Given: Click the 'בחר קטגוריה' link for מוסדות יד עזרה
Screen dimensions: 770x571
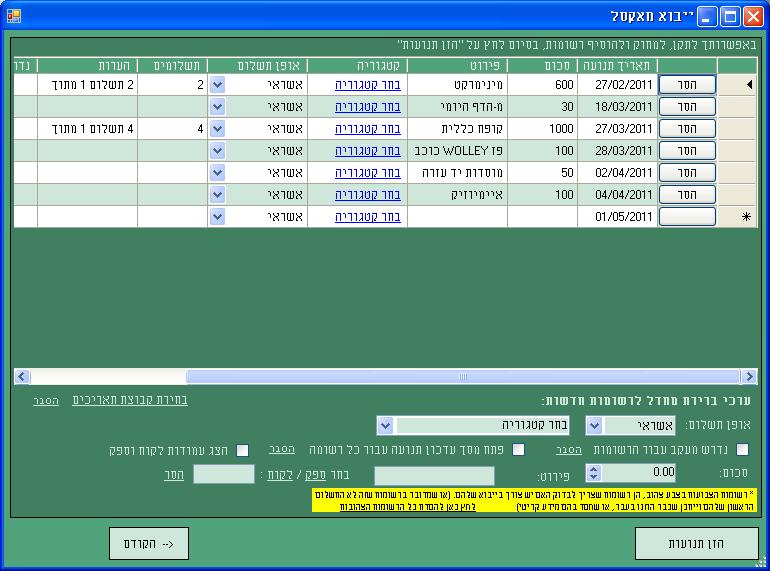Looking at the screenshot, I should (368, 173).
